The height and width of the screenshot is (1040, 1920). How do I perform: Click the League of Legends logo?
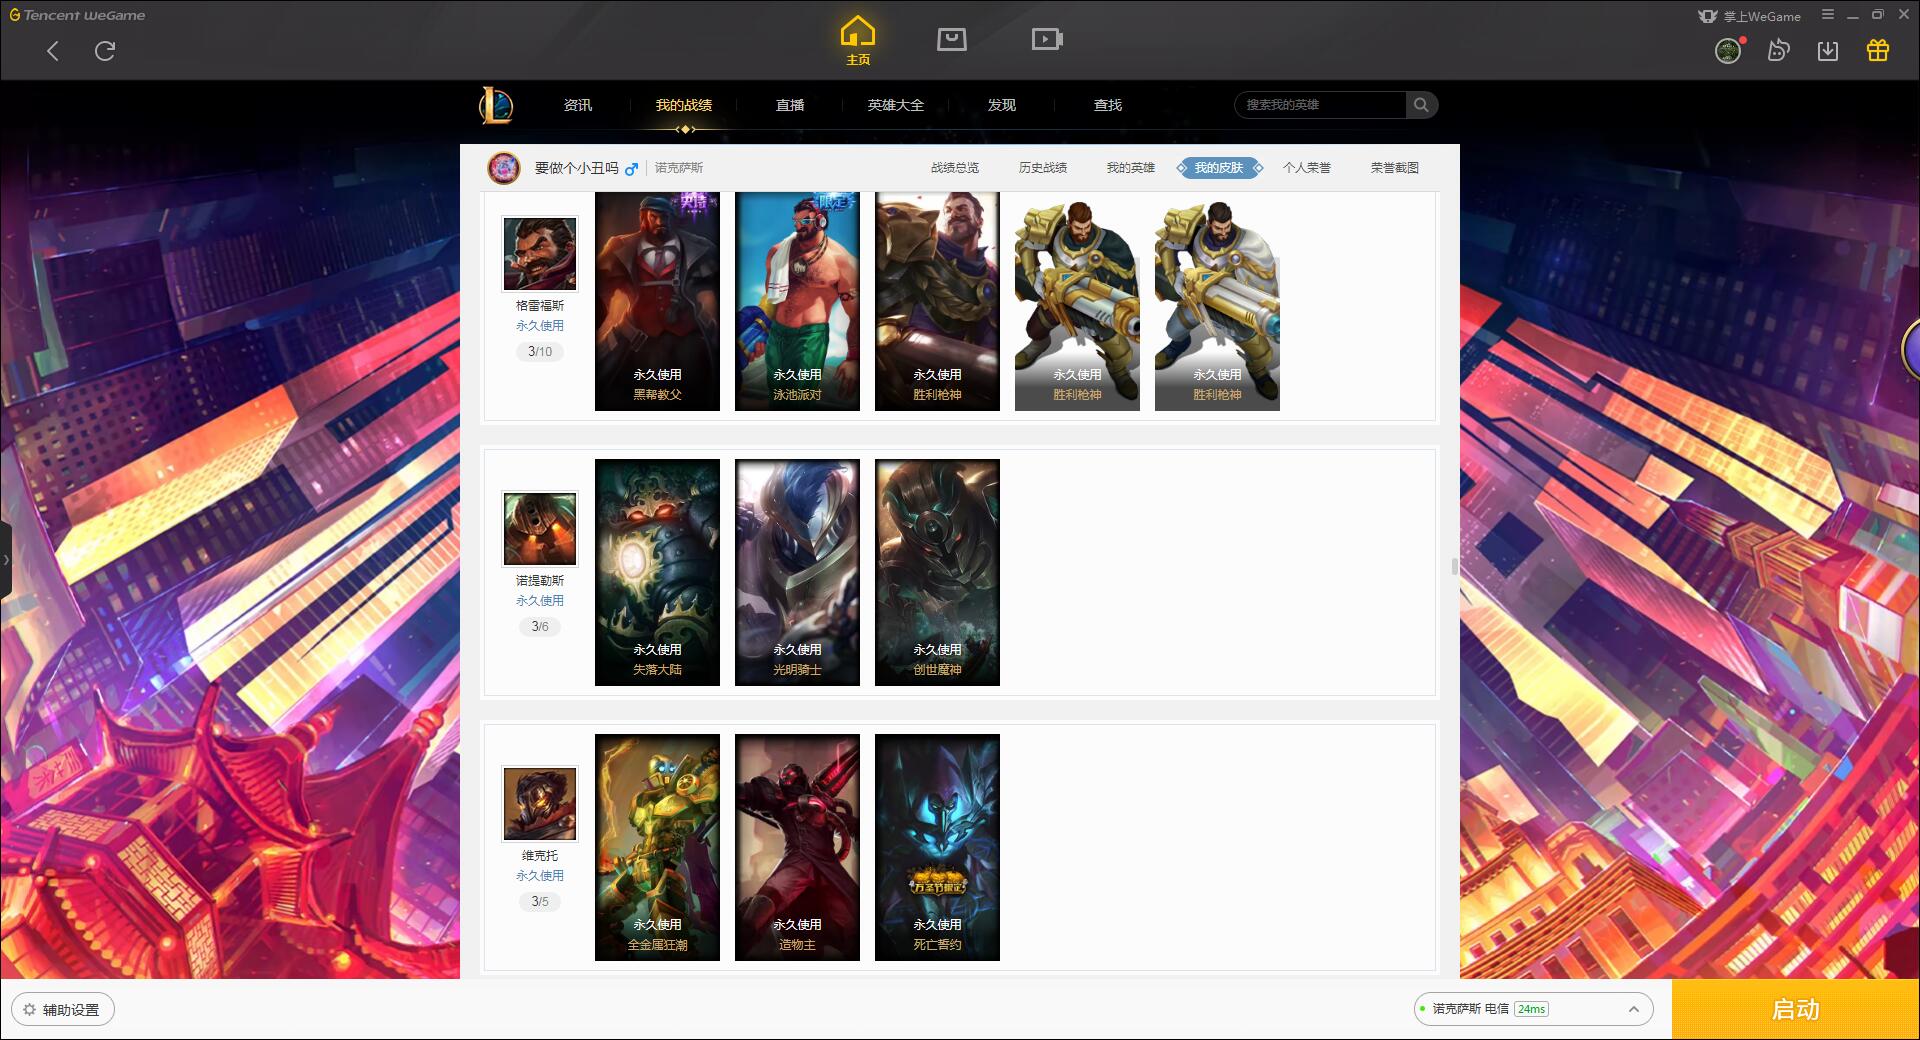[x=496, y=105]
